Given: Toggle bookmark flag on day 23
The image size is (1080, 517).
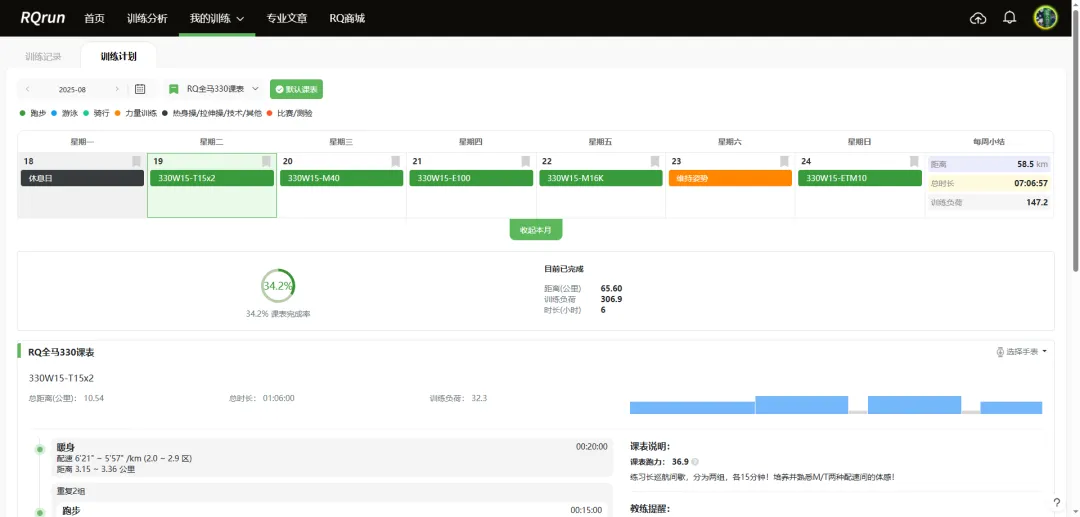Looking at the screenshot, I should click(784, 161).
